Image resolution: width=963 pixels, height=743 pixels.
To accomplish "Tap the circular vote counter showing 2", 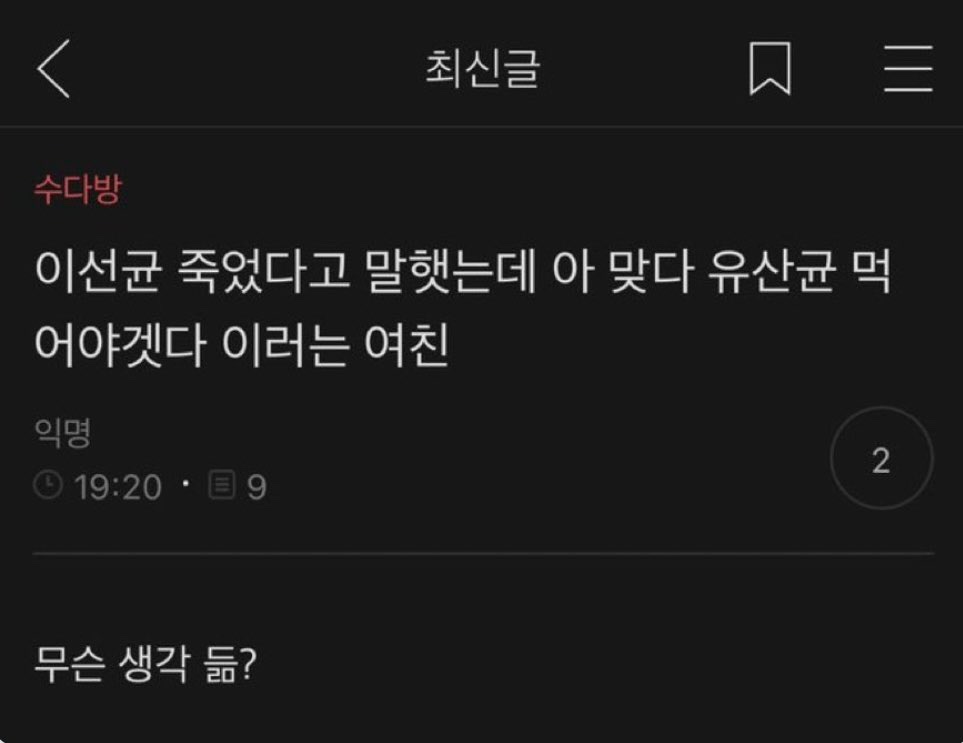I will coord(881,458).
